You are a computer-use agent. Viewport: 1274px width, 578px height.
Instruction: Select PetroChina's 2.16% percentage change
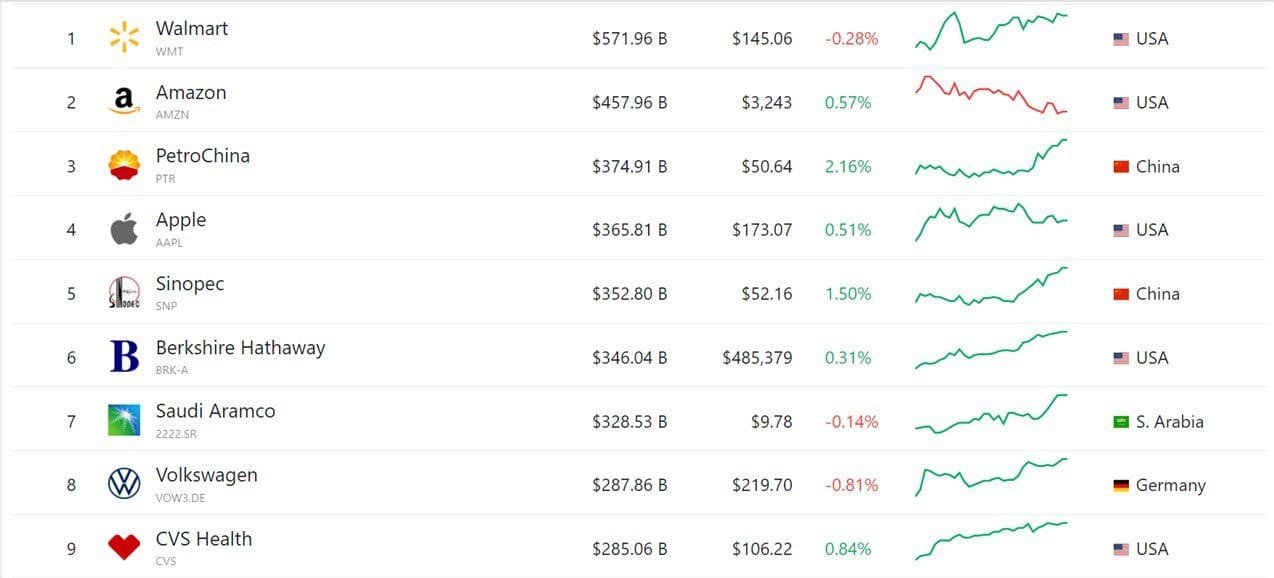click(x=847, y=166)
